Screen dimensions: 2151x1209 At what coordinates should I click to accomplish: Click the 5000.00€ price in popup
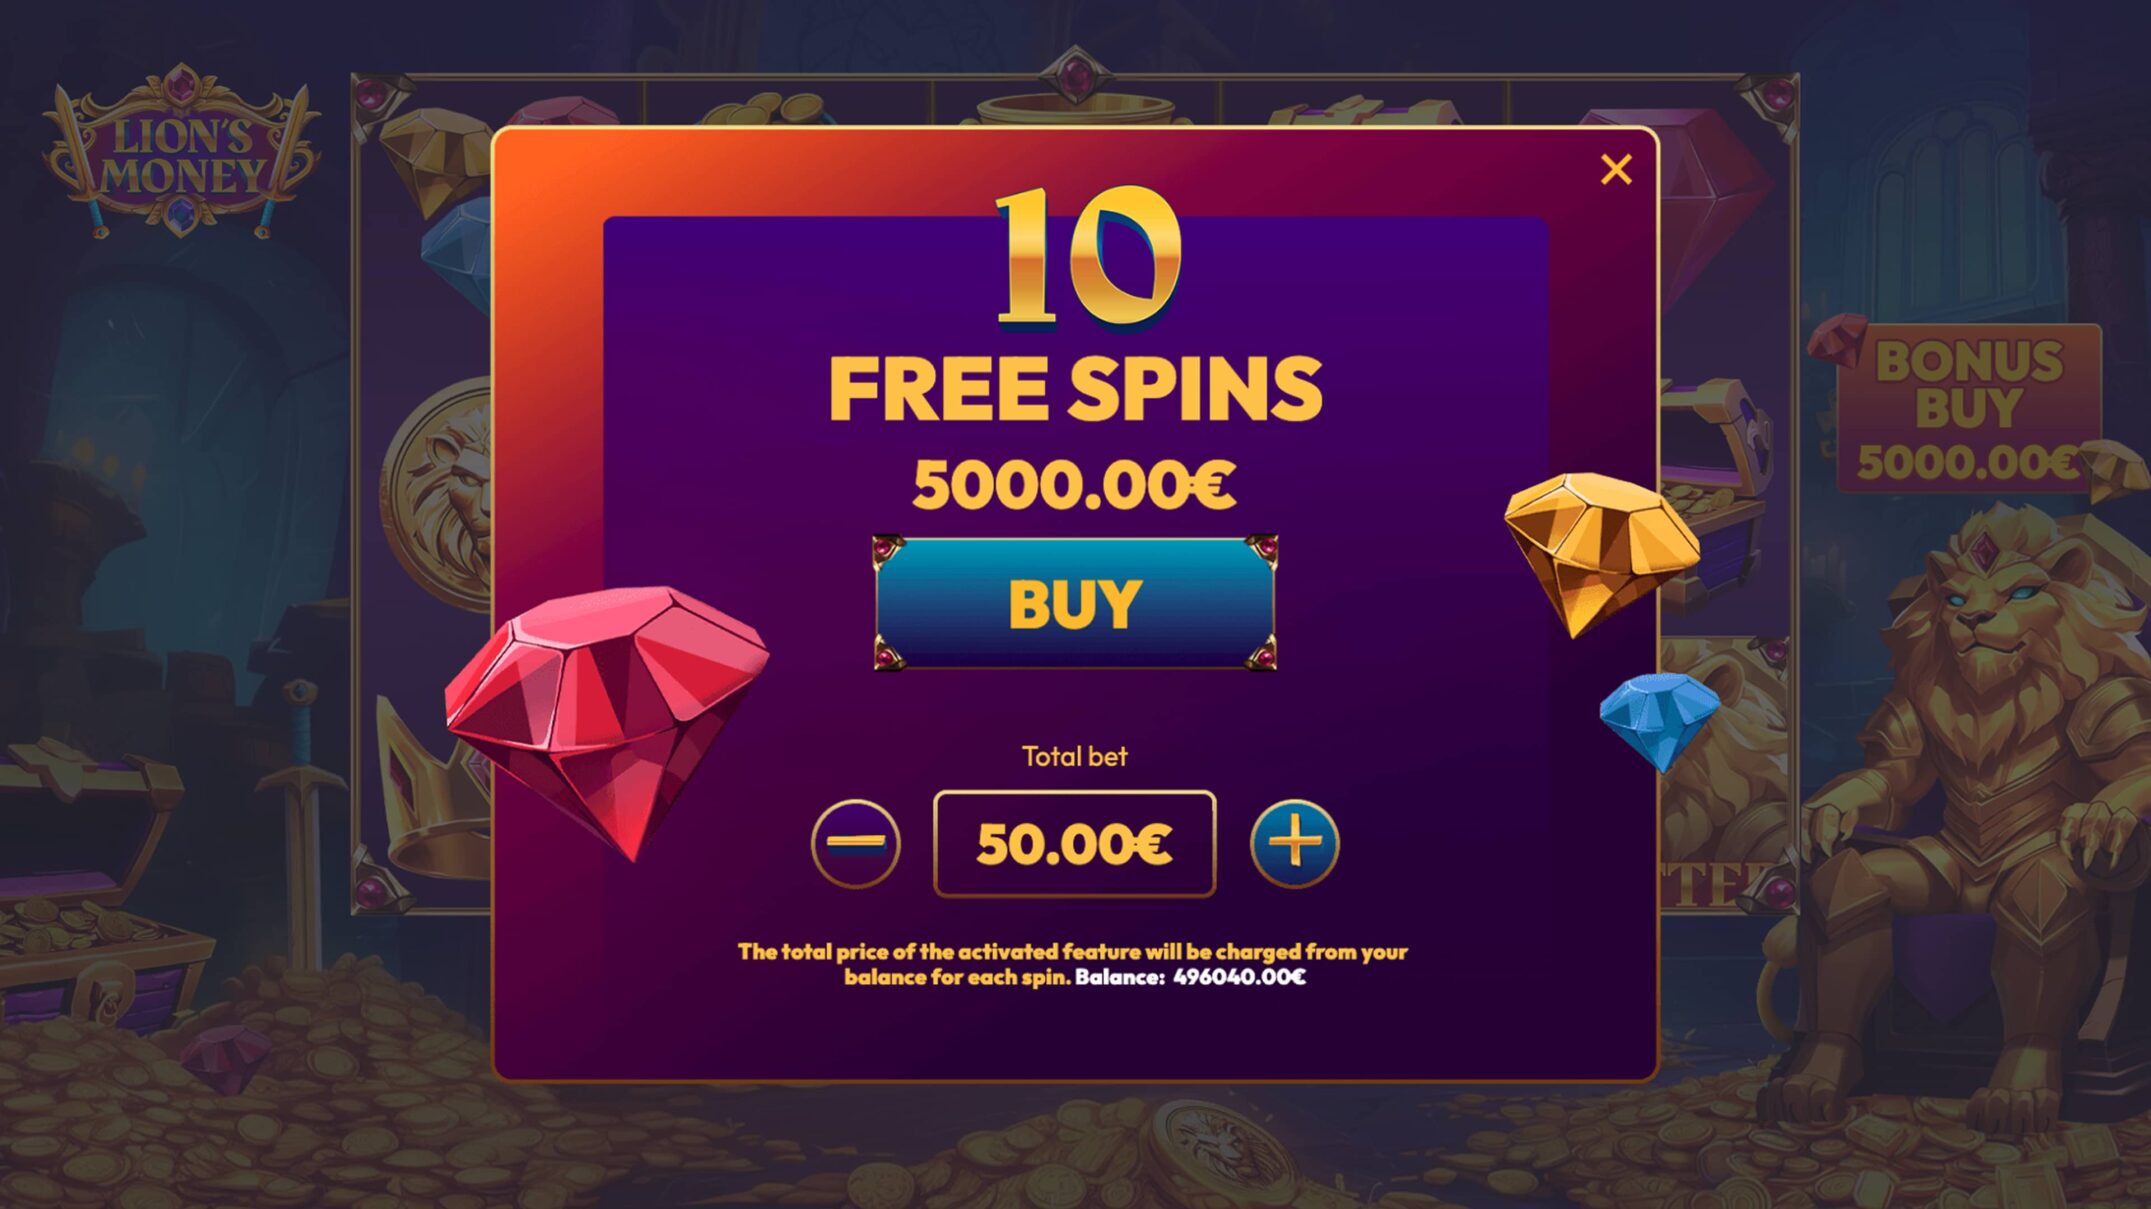click(1074, 486)
